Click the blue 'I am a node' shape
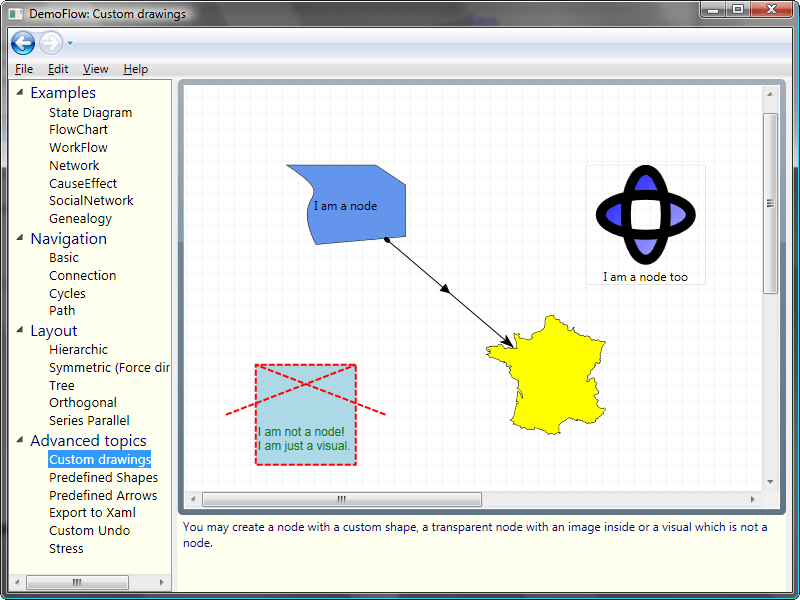The height and width of the screenshot is (600, 800). coord(345,205)
